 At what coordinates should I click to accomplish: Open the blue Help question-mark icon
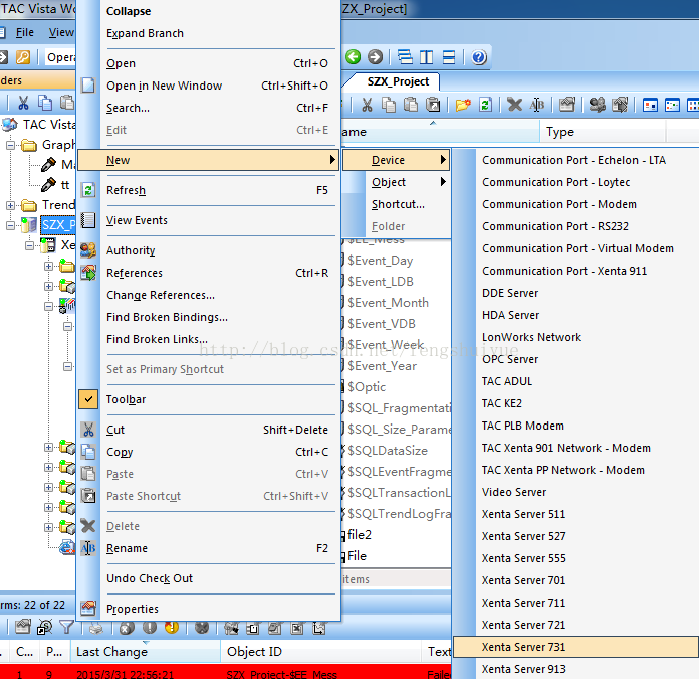pyautogui.click(x=479, y=57)
